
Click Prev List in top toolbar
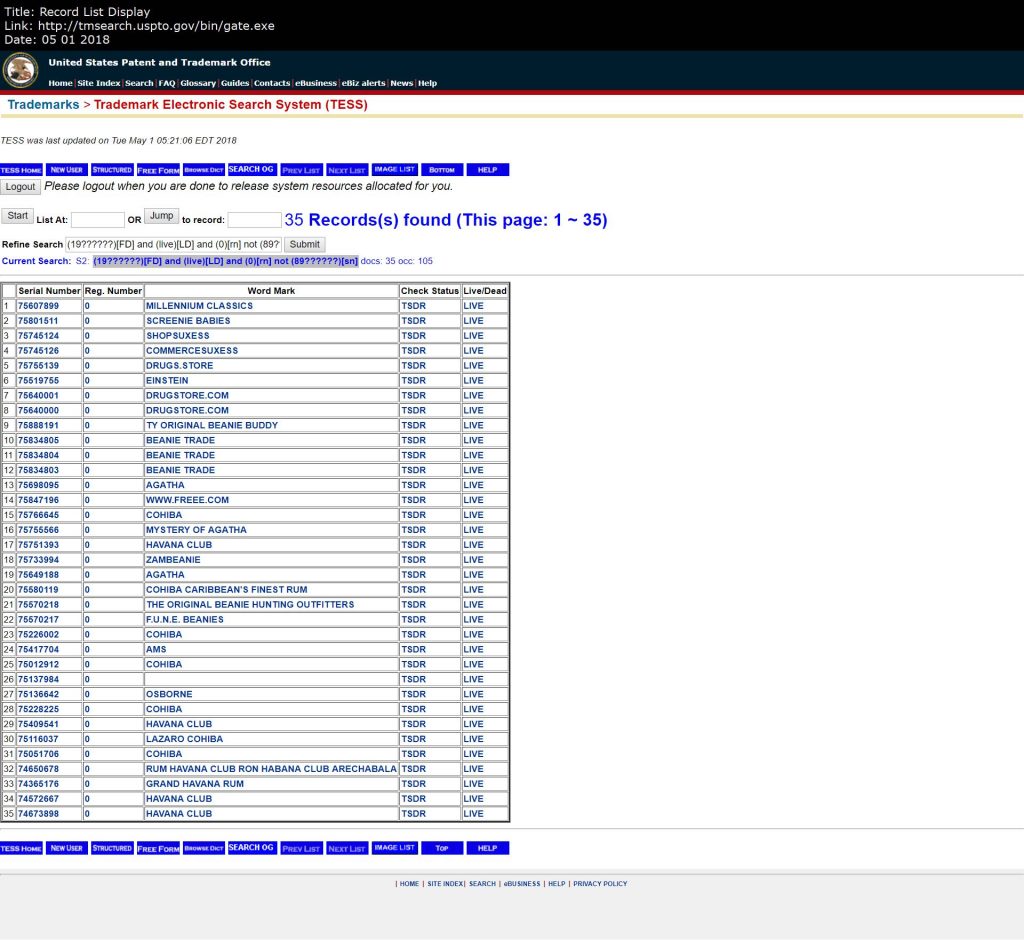(301, 170)
